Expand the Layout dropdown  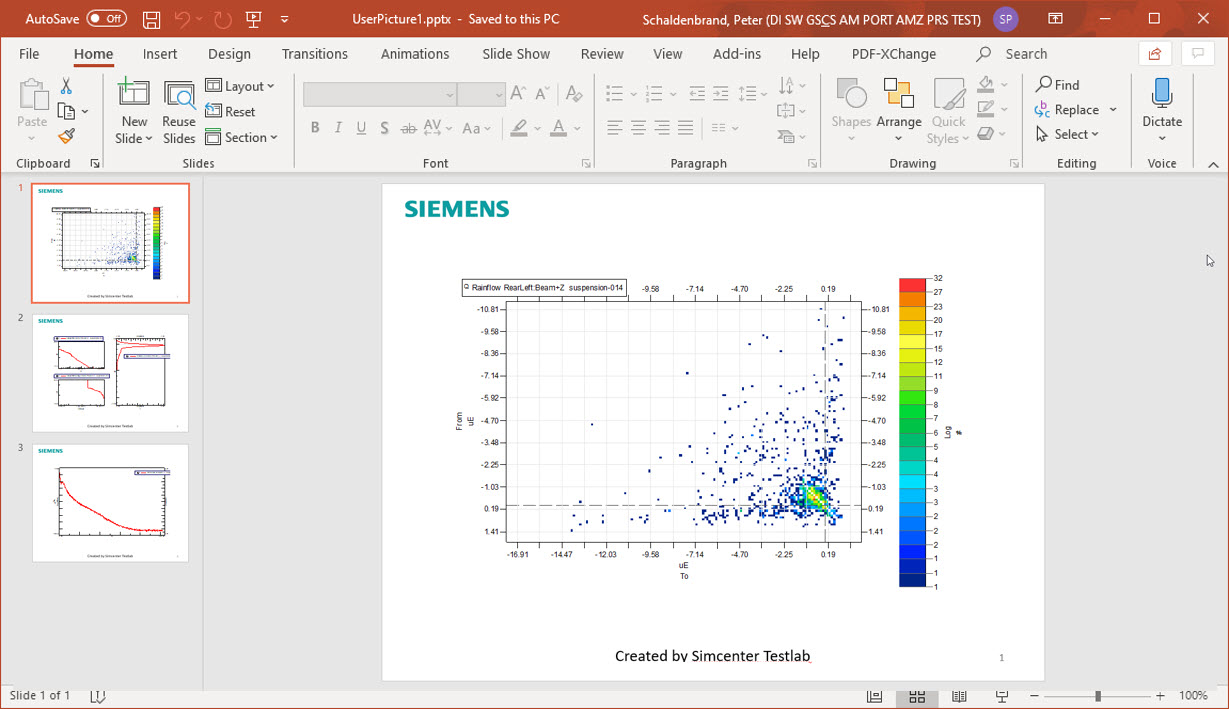pyautogui.click(x=240, y=86)
